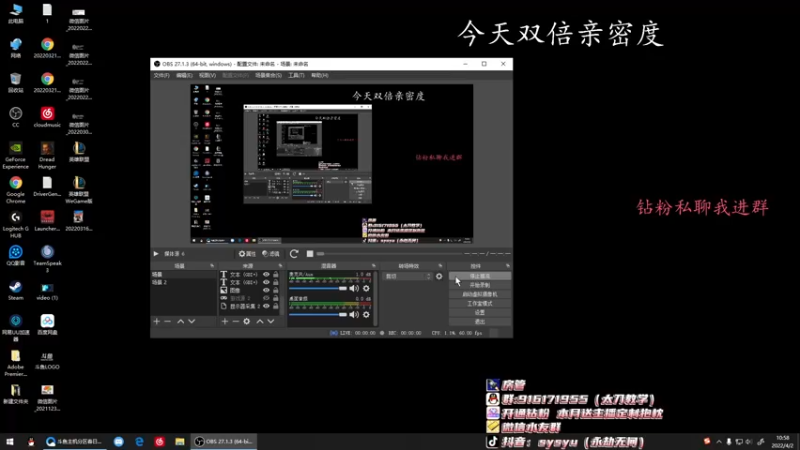800x450 pixels.
Task: Open Windows Start menu
Action: click(x=10, y=442)
